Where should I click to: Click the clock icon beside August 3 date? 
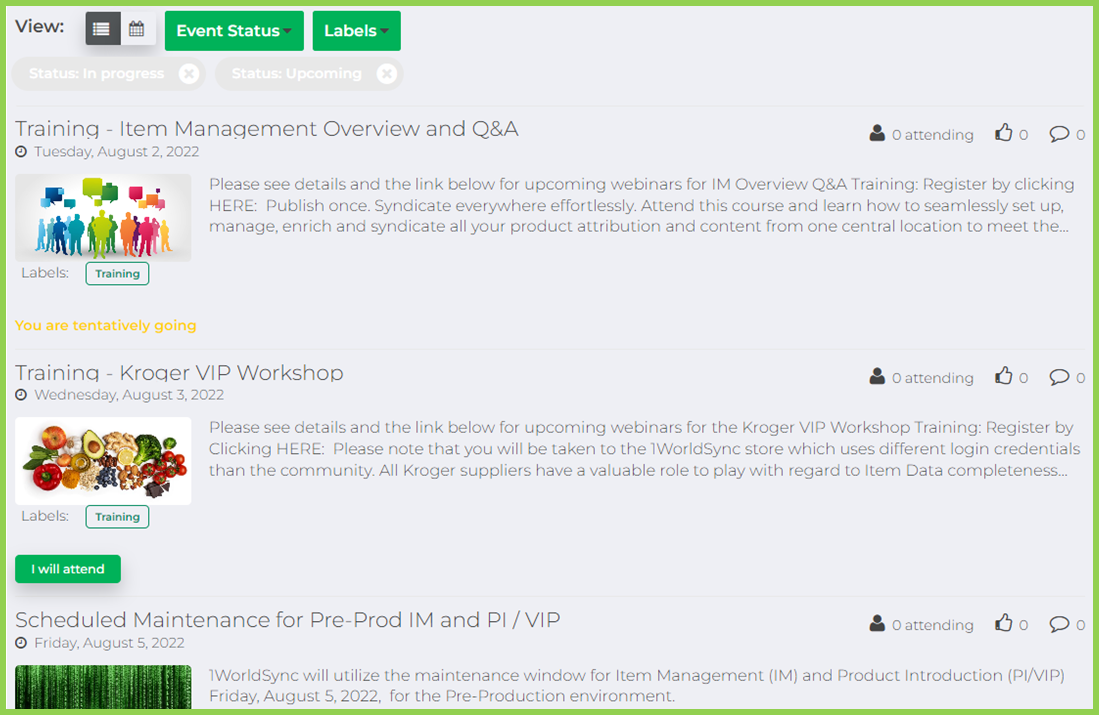point(20,395)
